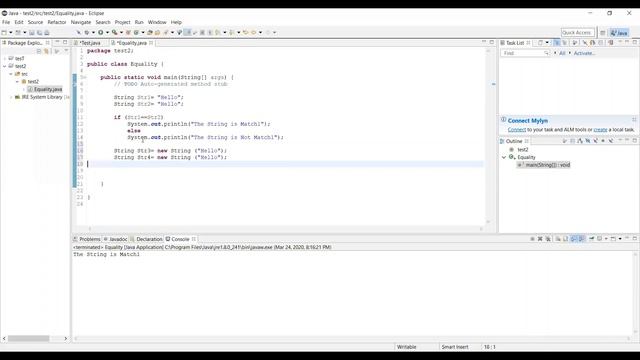Click the yellow Forward navigation arrow
The image size is (640, 360).
click(x=254, y=32)
